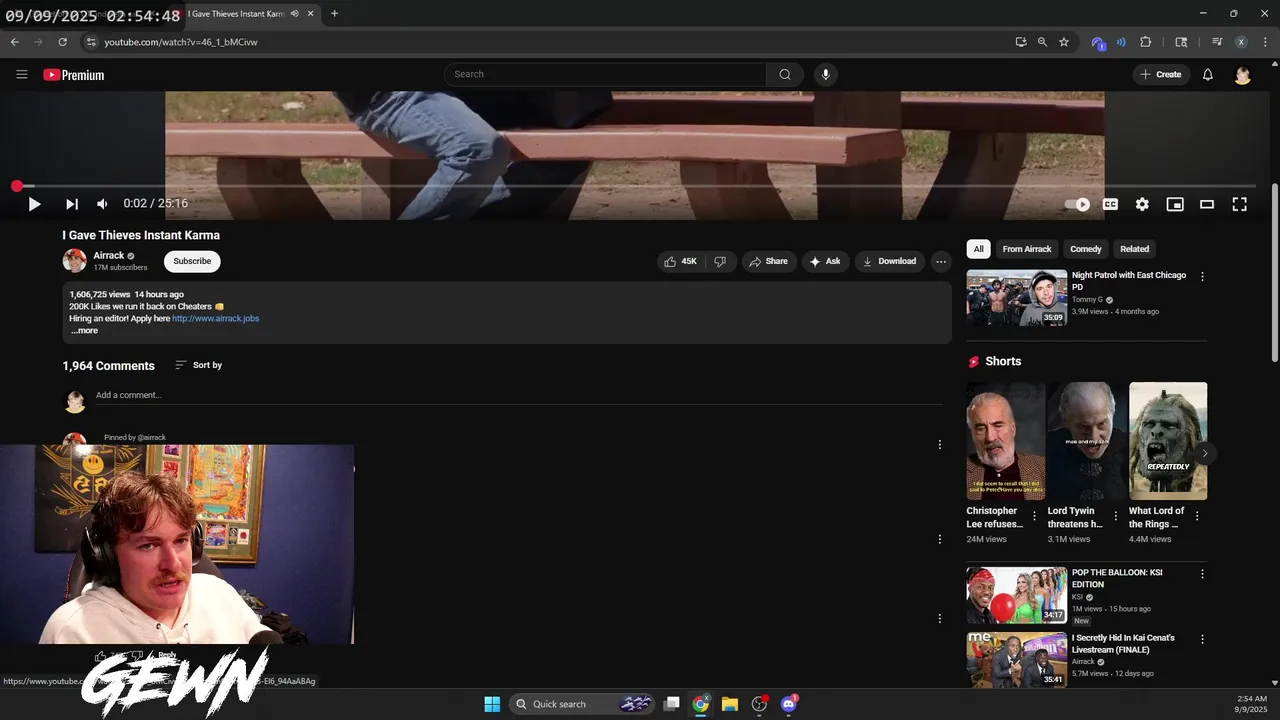The width and height of the screenshot is (1280, 720).
Task: Expand description with ...more
Action: point(84,330)
